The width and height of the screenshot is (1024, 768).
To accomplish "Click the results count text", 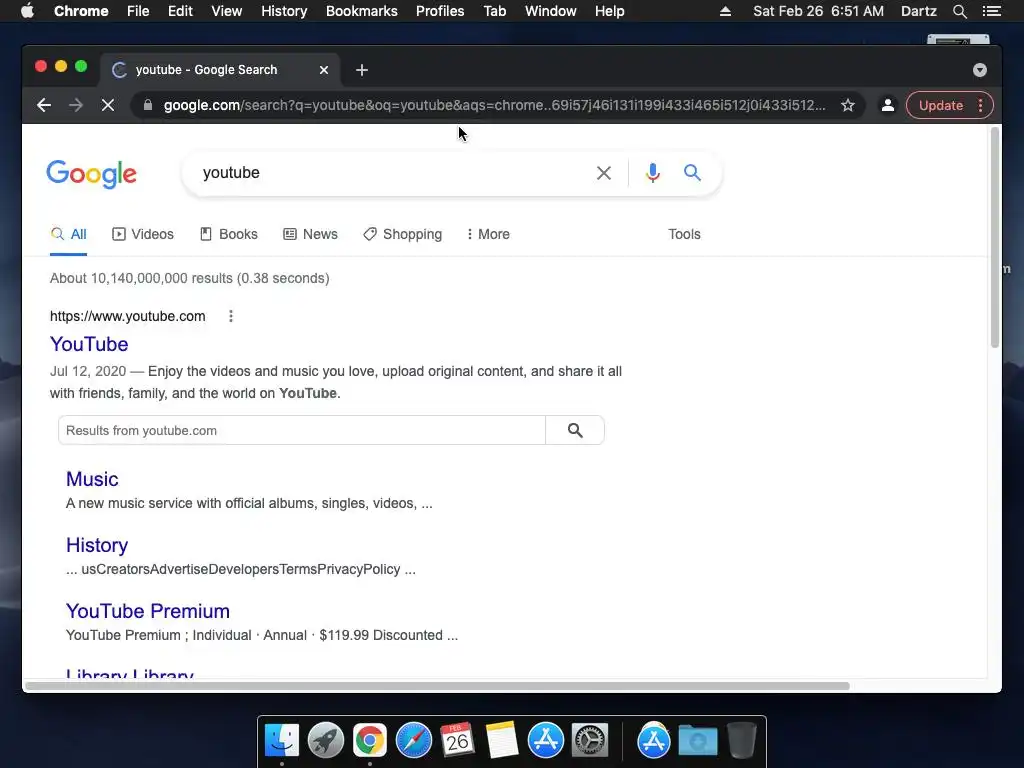I will [x=189, y=278].
